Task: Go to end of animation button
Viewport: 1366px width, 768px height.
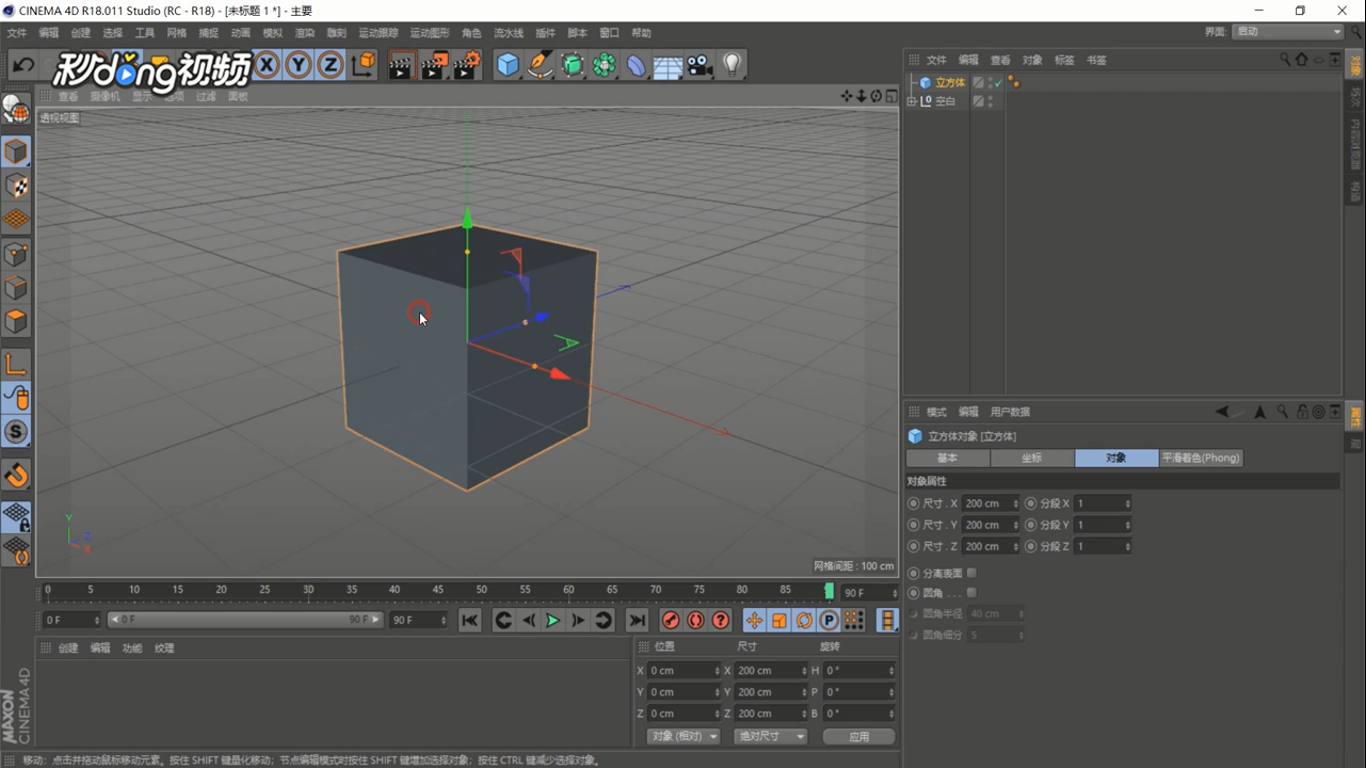Action: click(637, 621)
